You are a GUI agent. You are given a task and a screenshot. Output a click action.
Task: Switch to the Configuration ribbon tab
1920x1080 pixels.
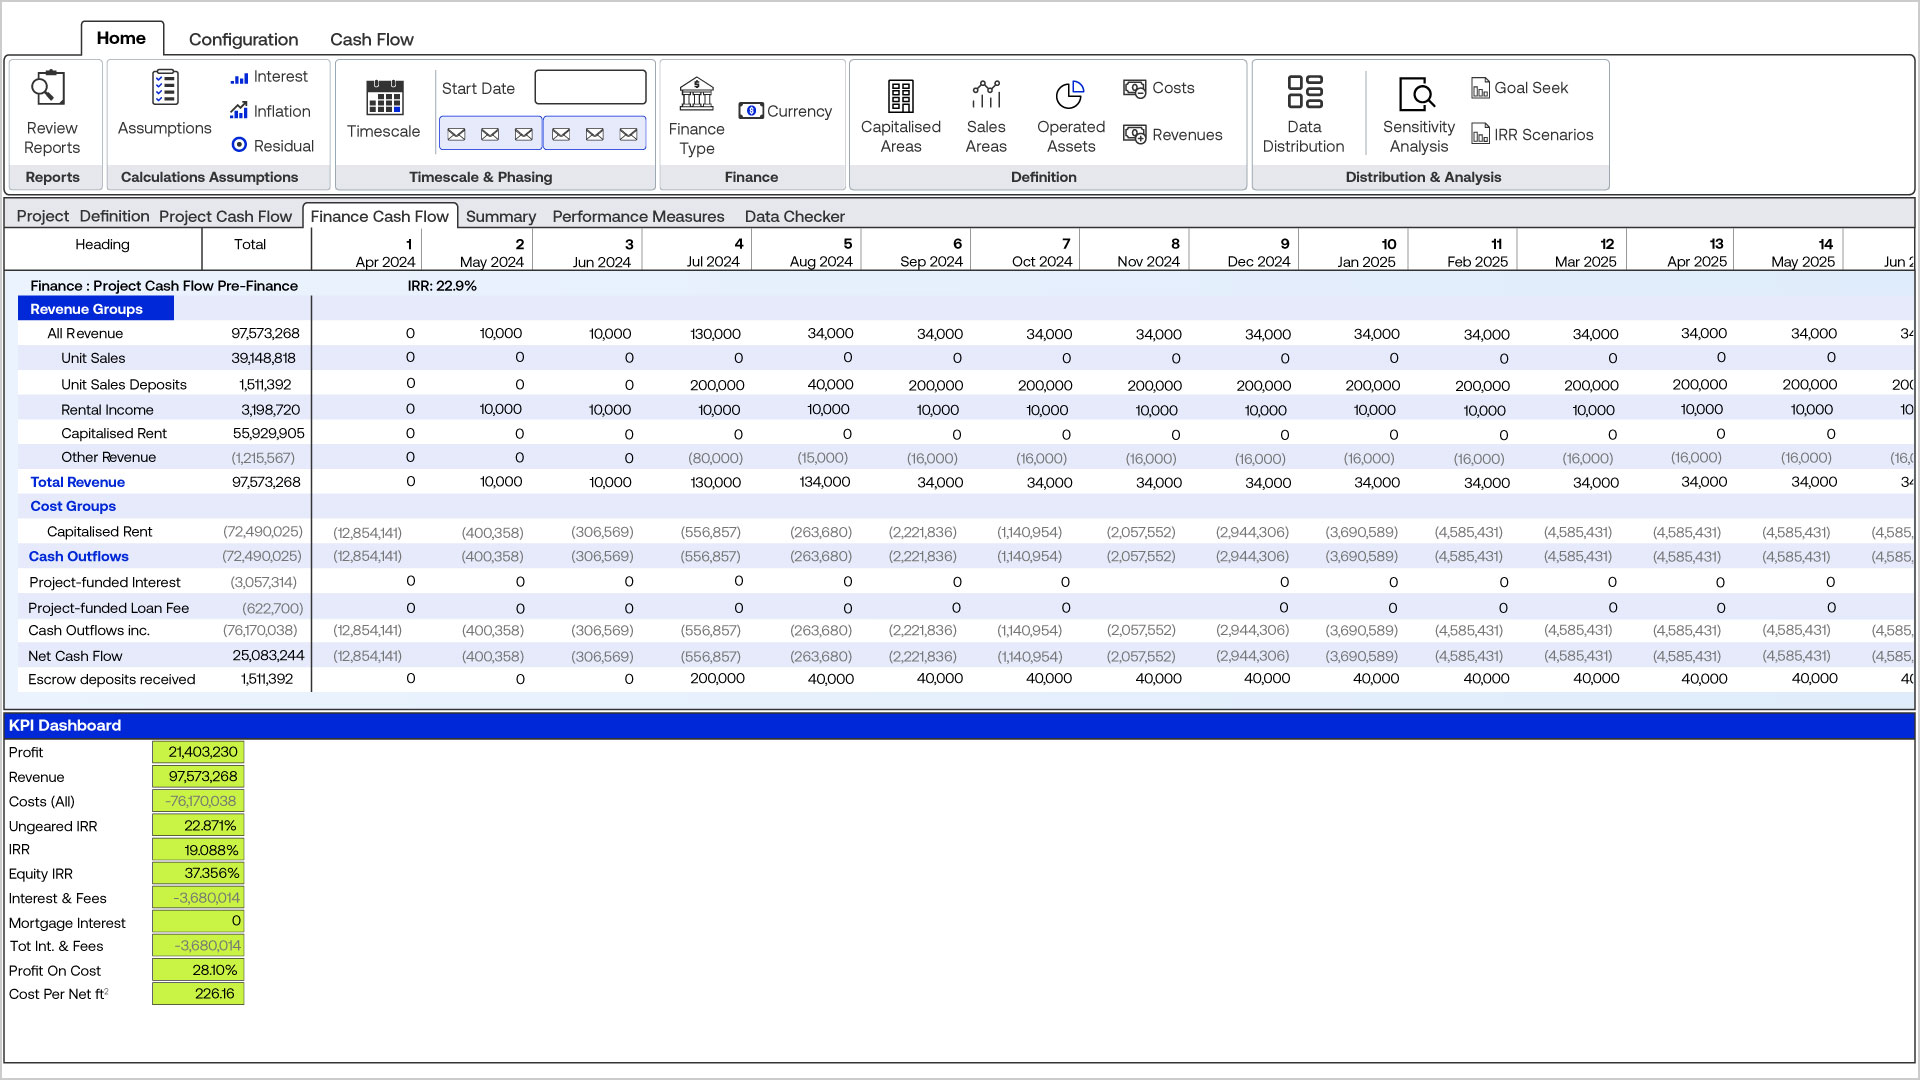click(243, 39)
